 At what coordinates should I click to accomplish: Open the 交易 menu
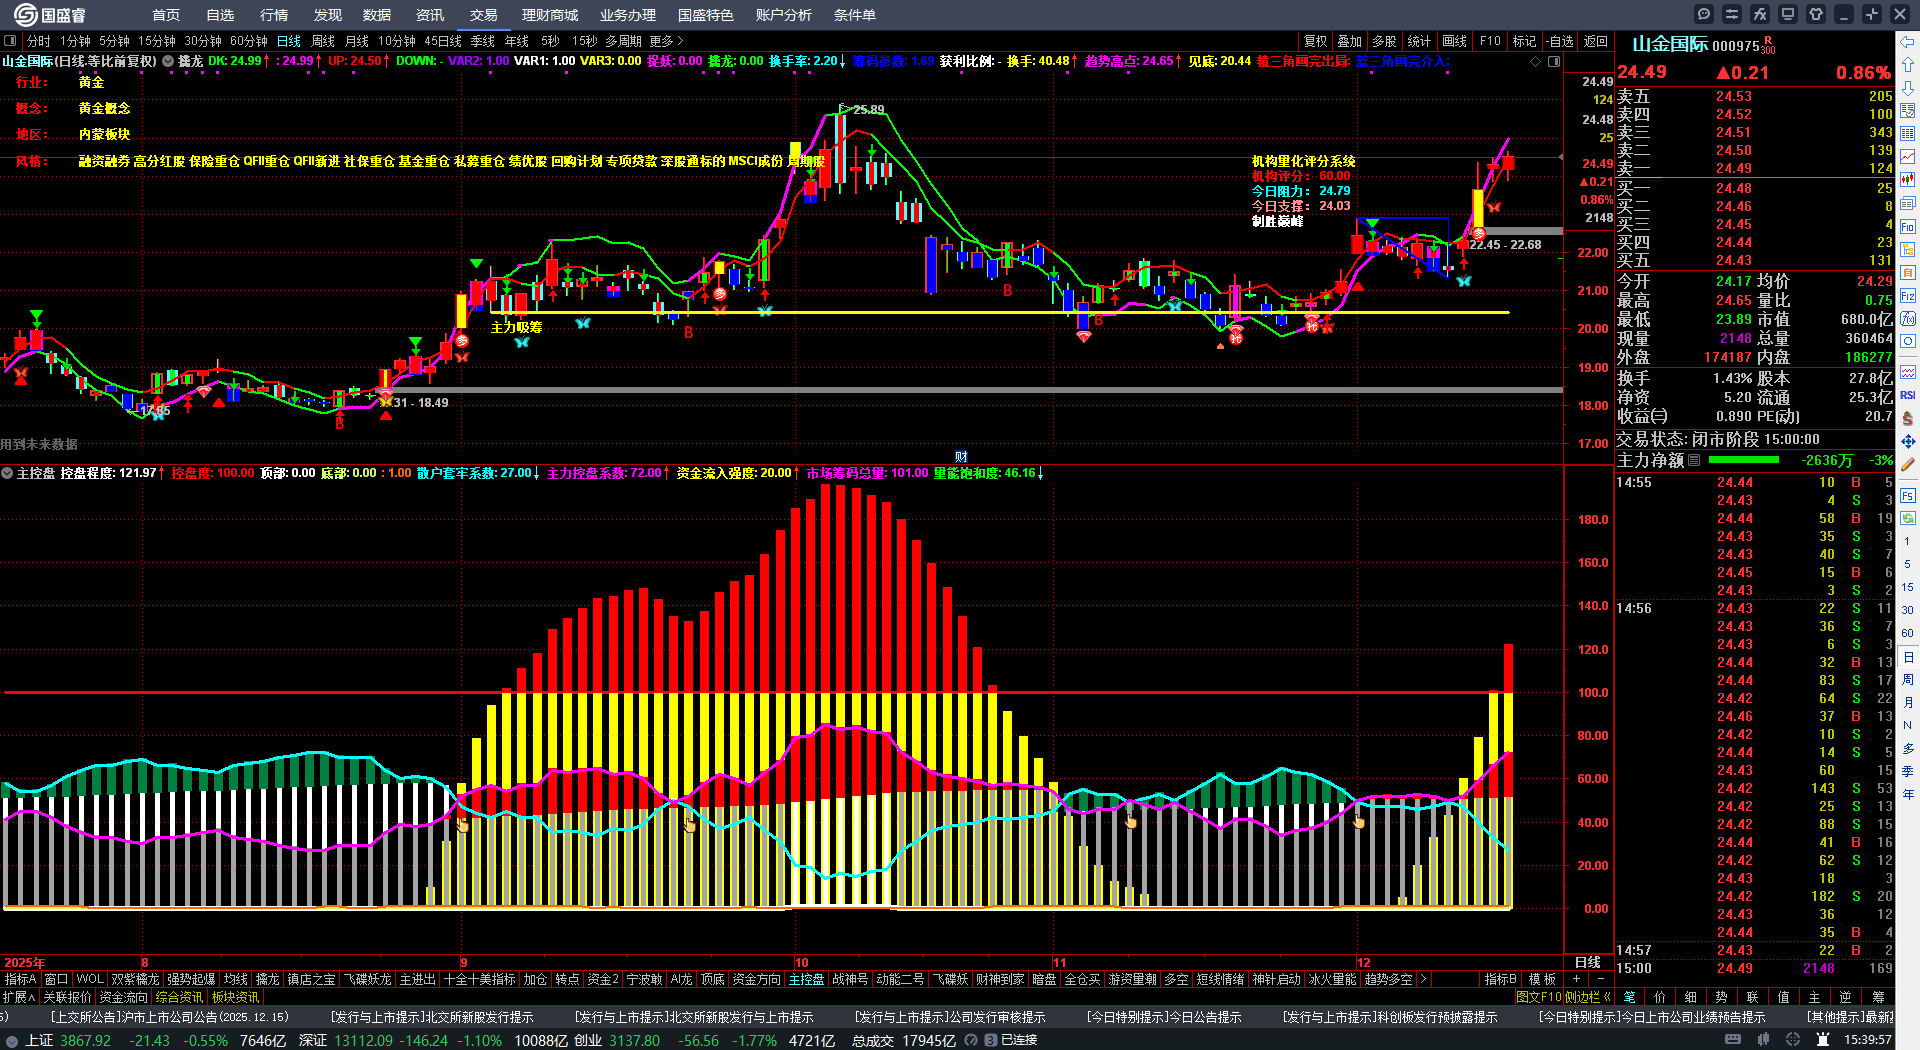coord(484,15)
